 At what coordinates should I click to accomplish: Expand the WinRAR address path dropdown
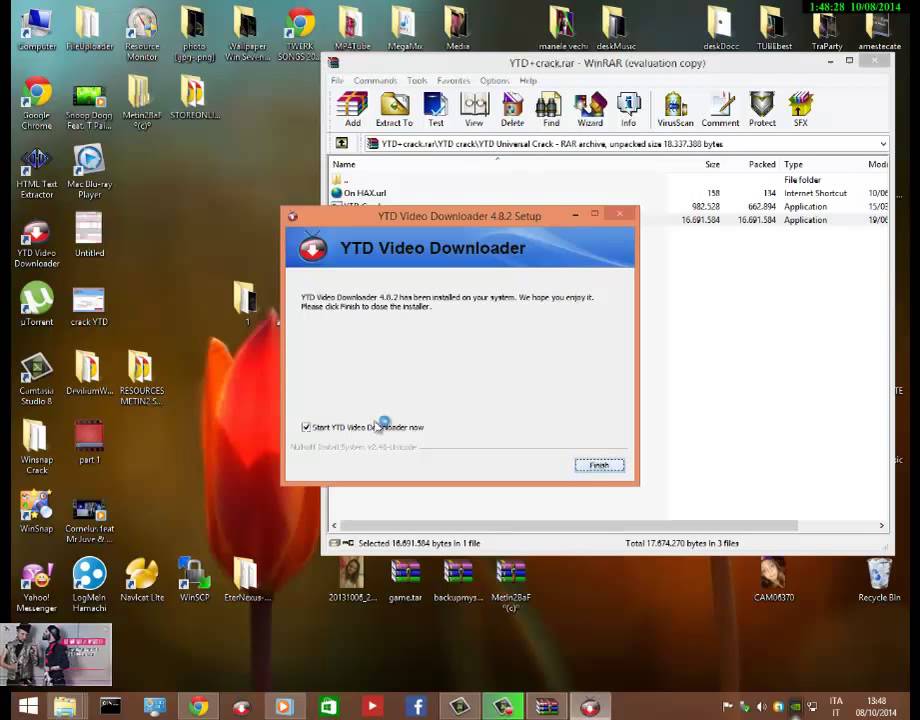[x=882, y=144]
